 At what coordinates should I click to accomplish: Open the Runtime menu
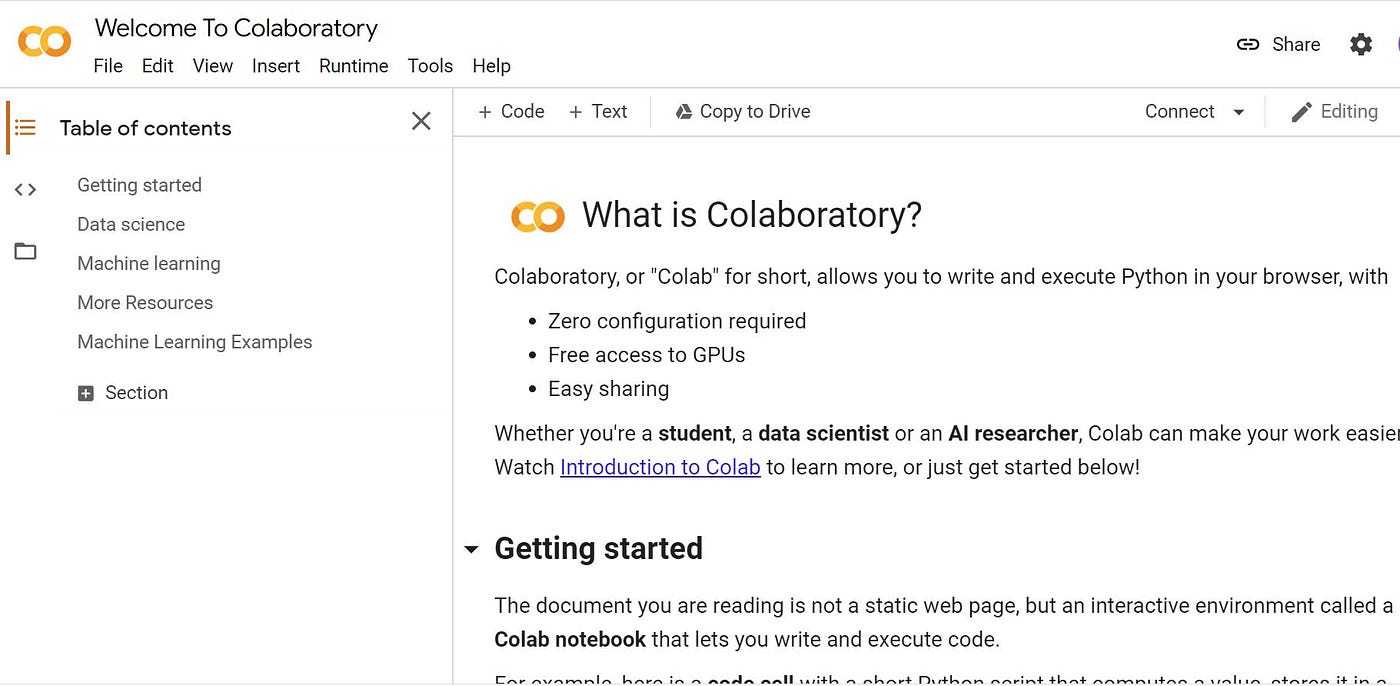coord(353,66)
